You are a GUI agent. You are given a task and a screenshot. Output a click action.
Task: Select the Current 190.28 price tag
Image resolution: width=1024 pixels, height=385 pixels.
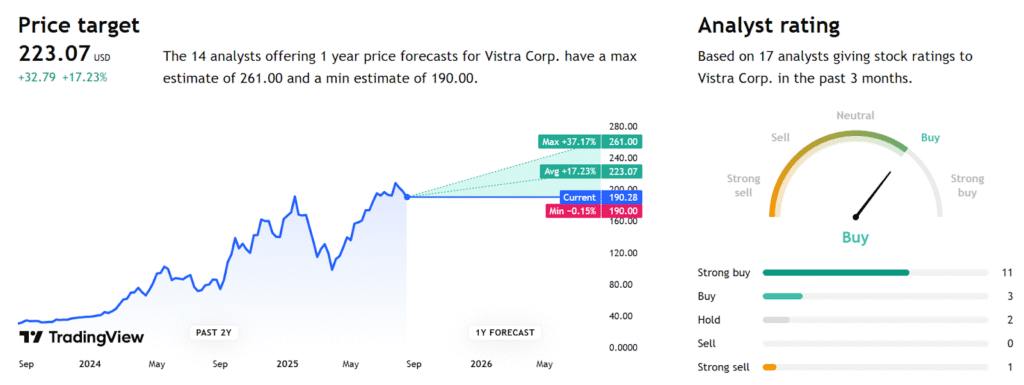click(x=601, y=197)
